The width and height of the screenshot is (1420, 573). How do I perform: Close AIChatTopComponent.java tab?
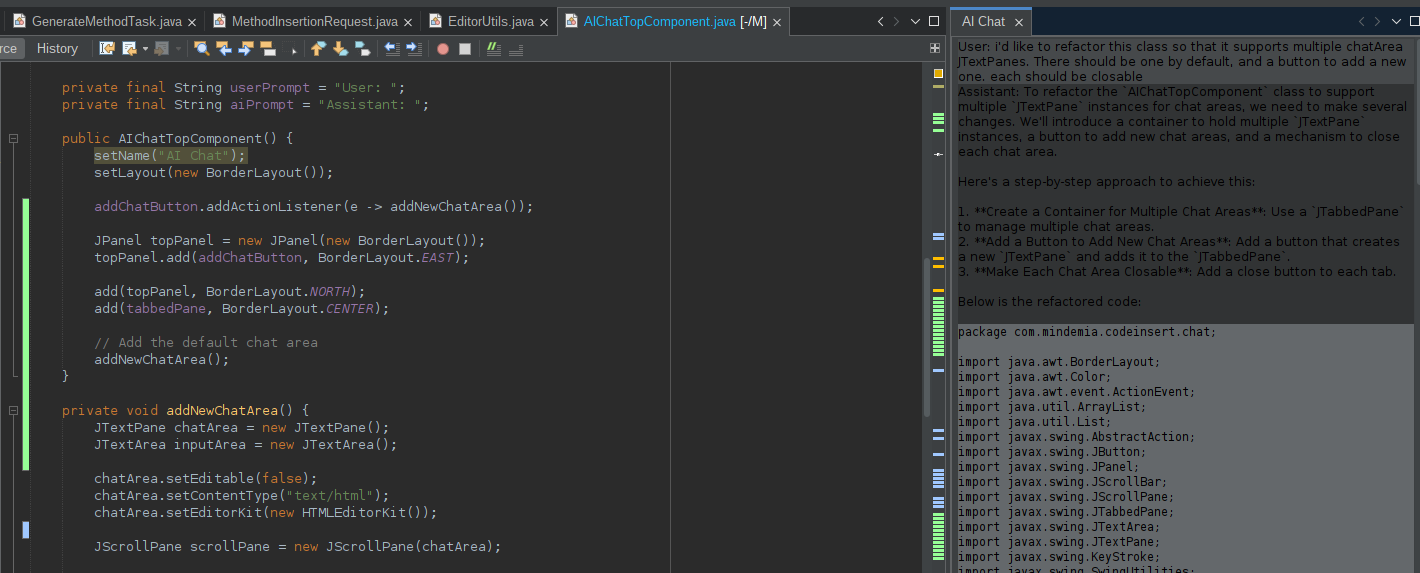click(x=776, y=22)
